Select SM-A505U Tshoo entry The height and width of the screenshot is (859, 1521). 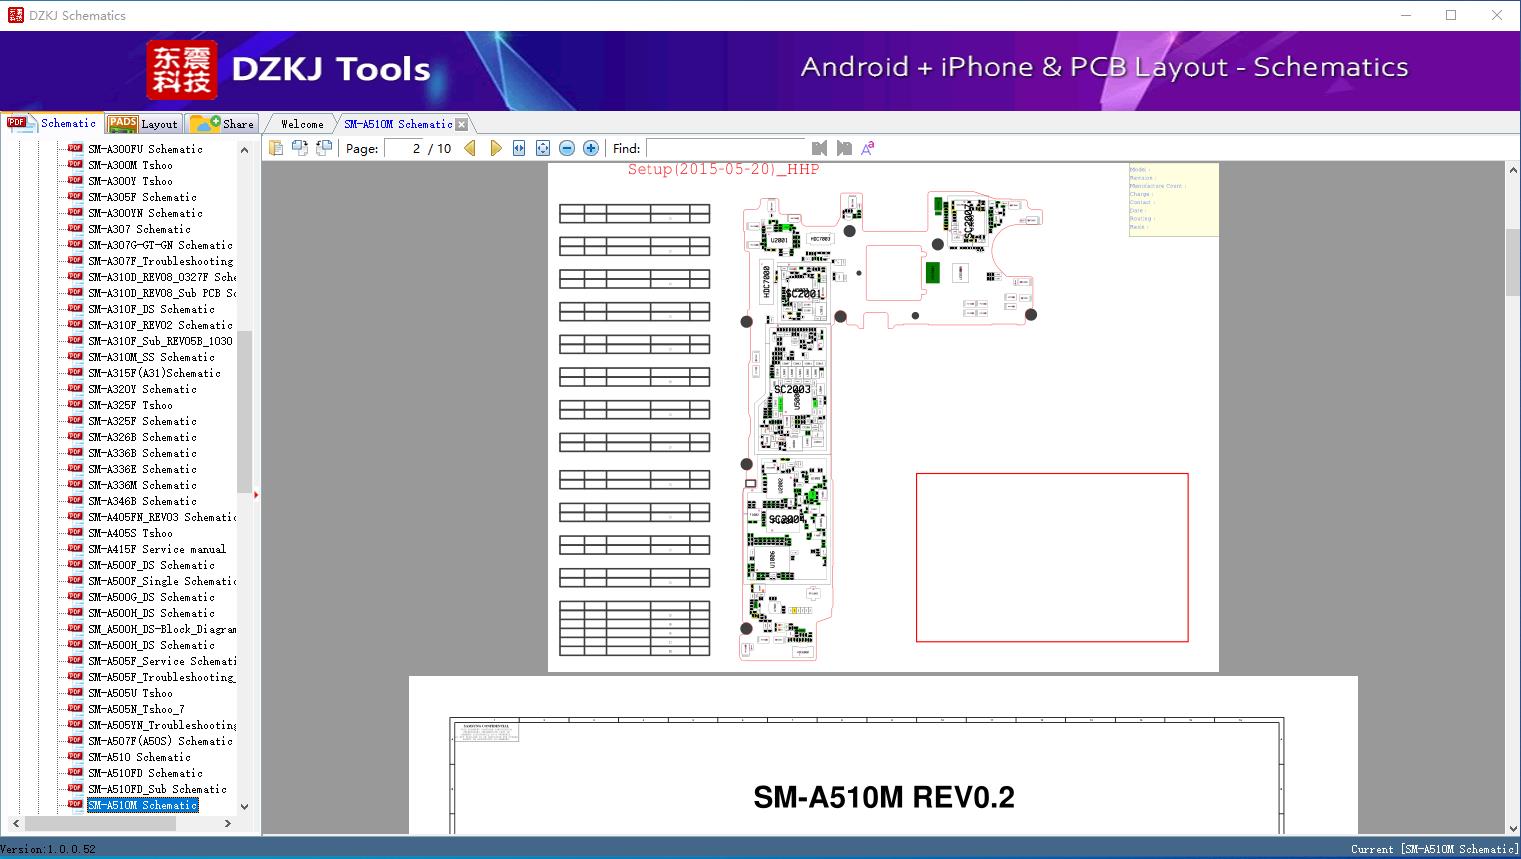click(130, 693)
